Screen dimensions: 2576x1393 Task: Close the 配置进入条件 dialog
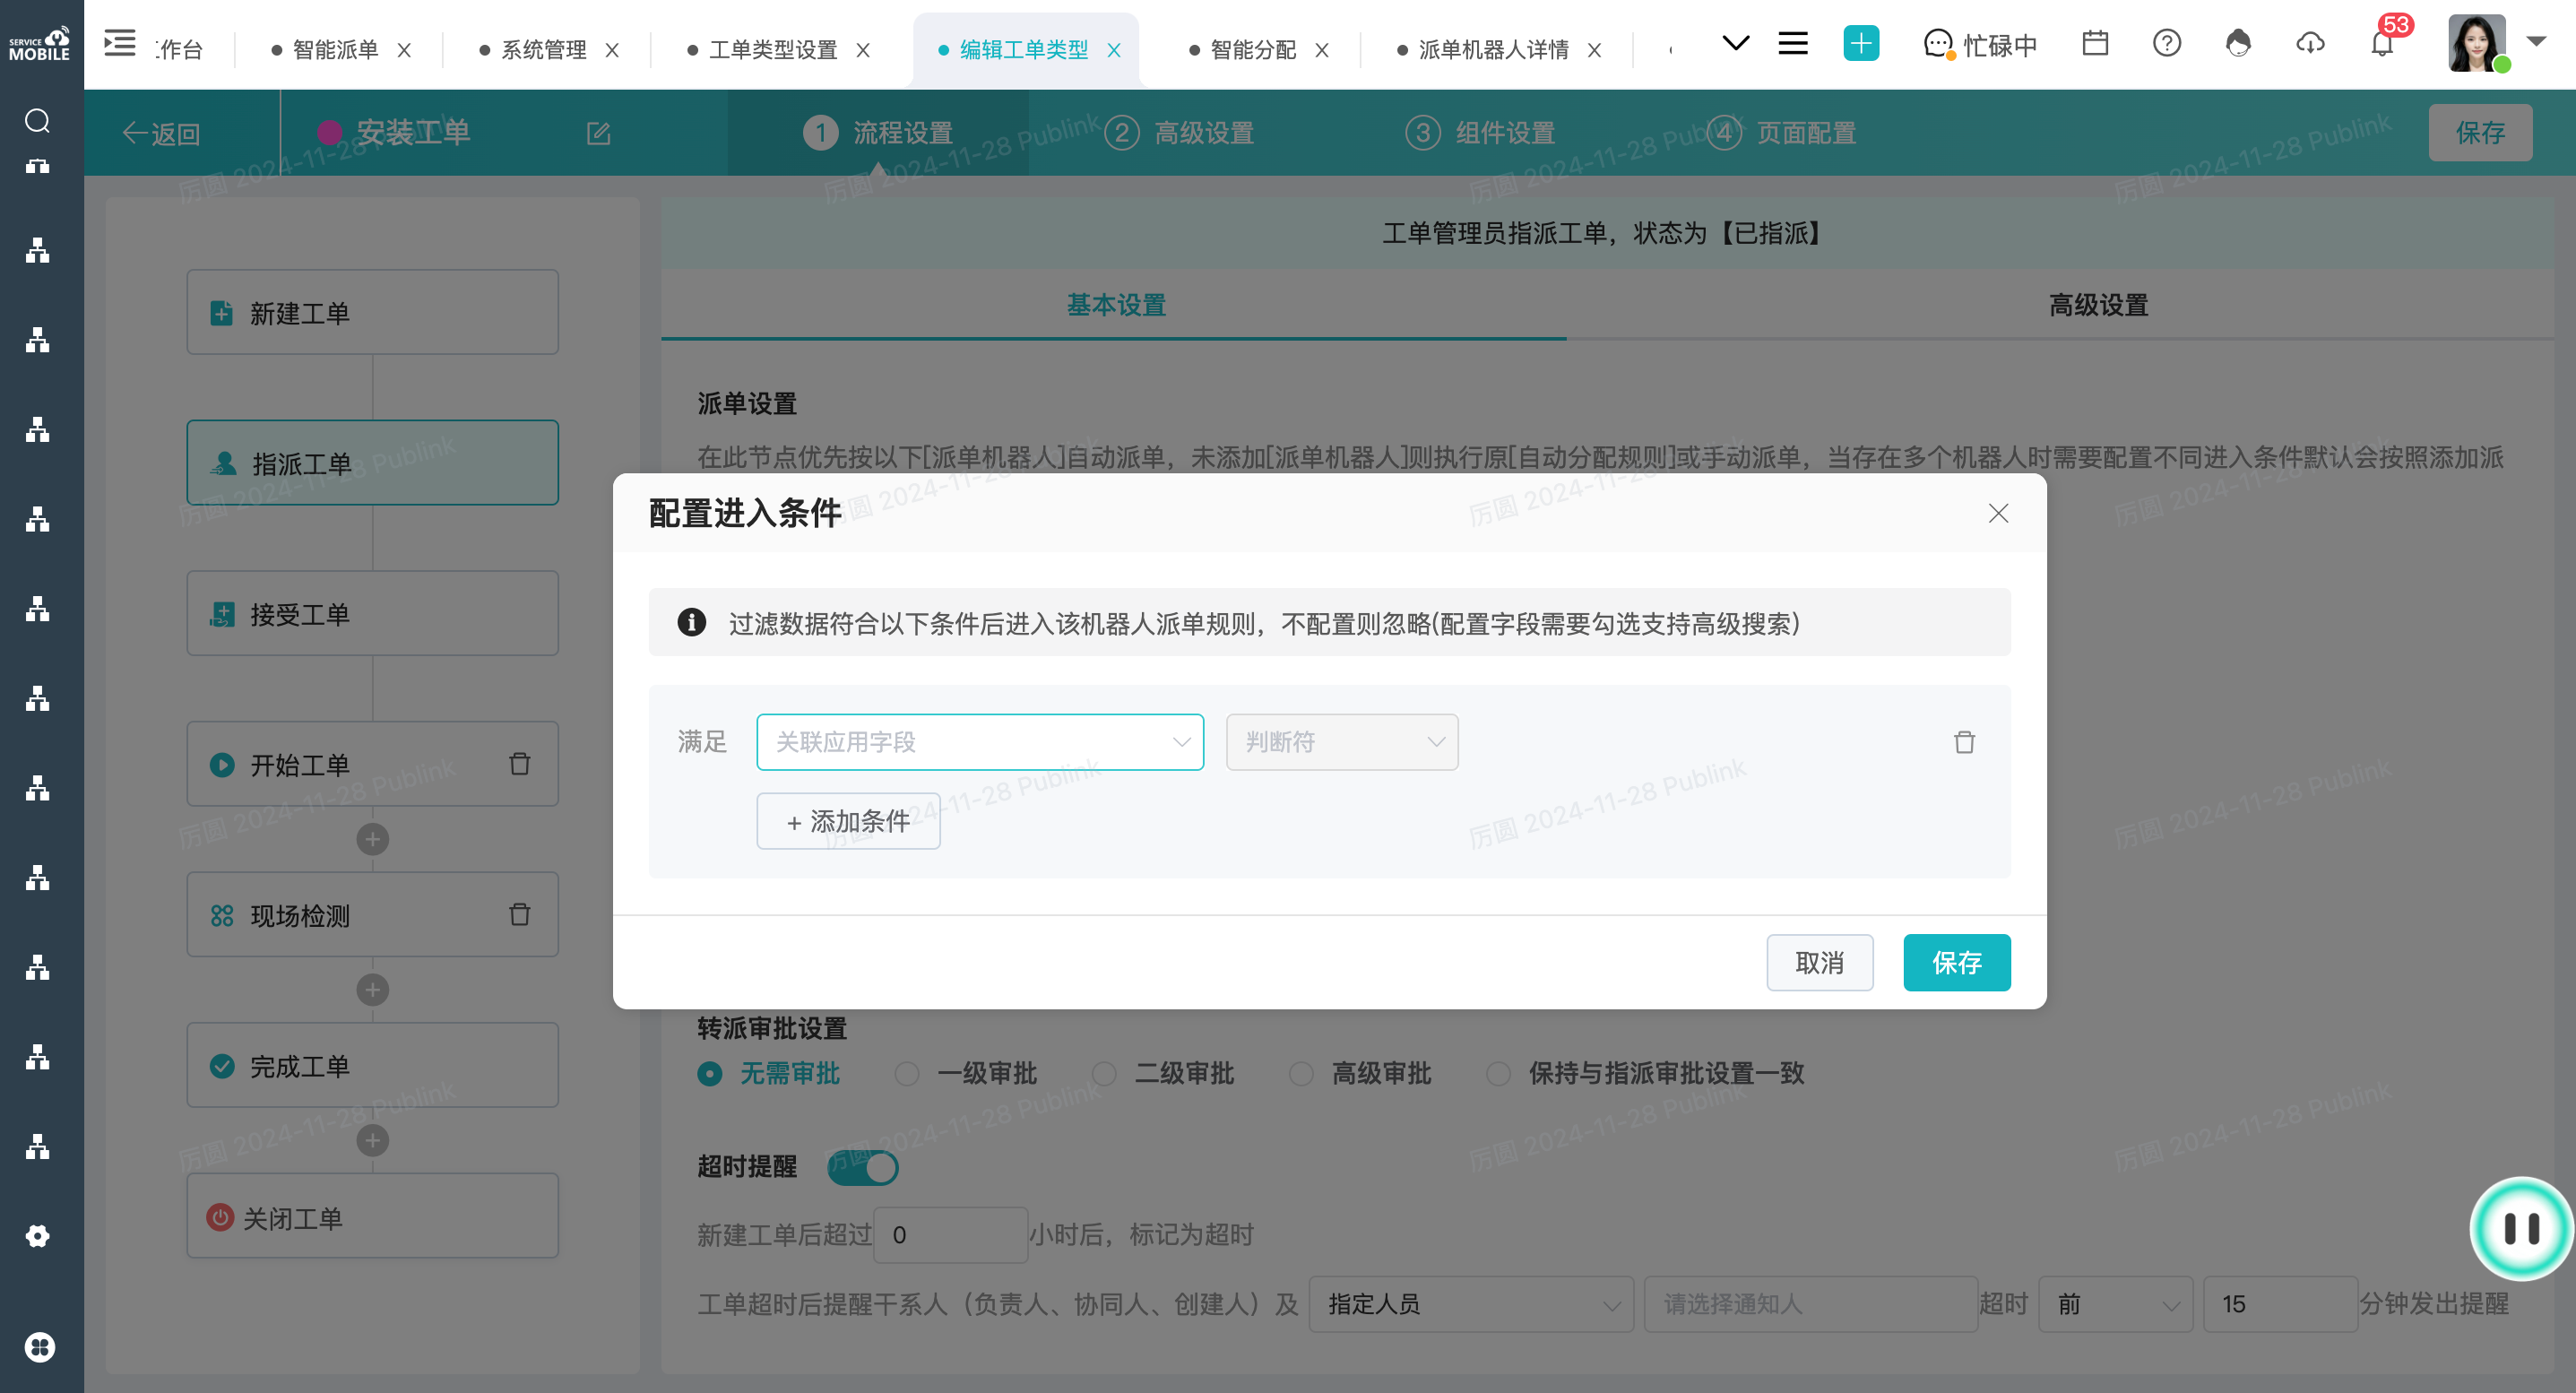(1998, 513)
